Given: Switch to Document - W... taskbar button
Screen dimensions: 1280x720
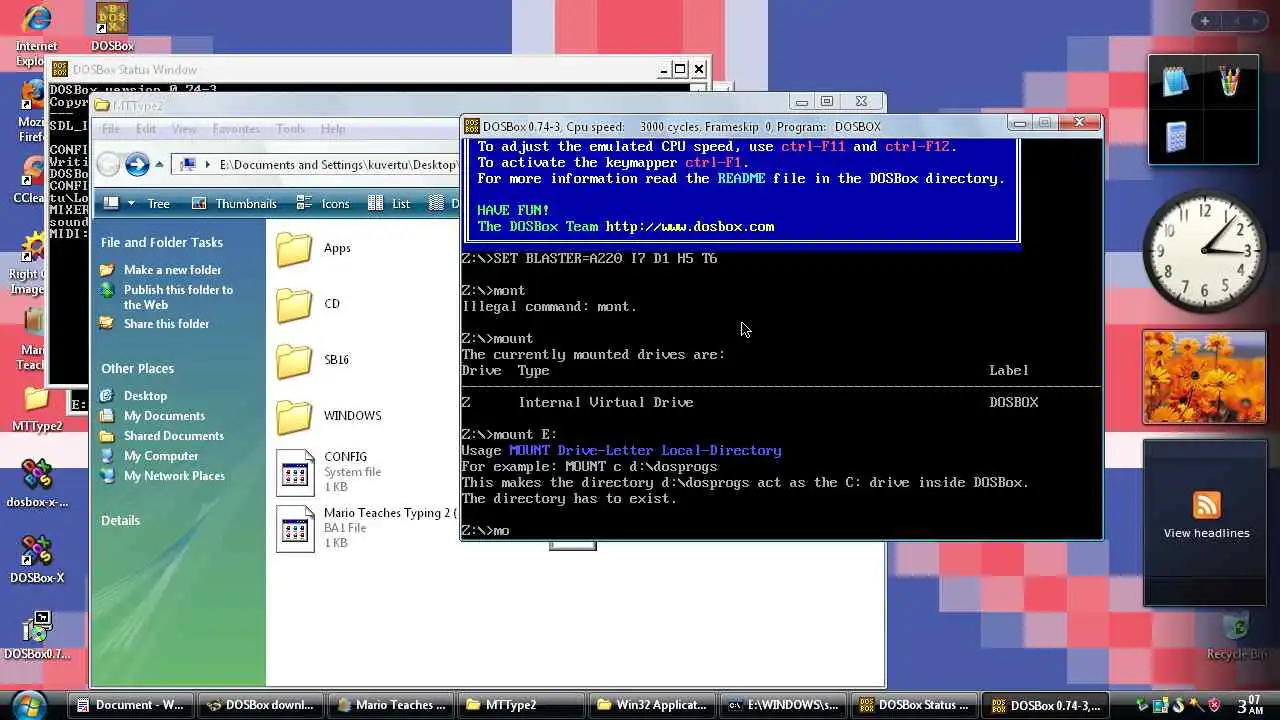Looking at the screenshot, I should pos(130,705).
